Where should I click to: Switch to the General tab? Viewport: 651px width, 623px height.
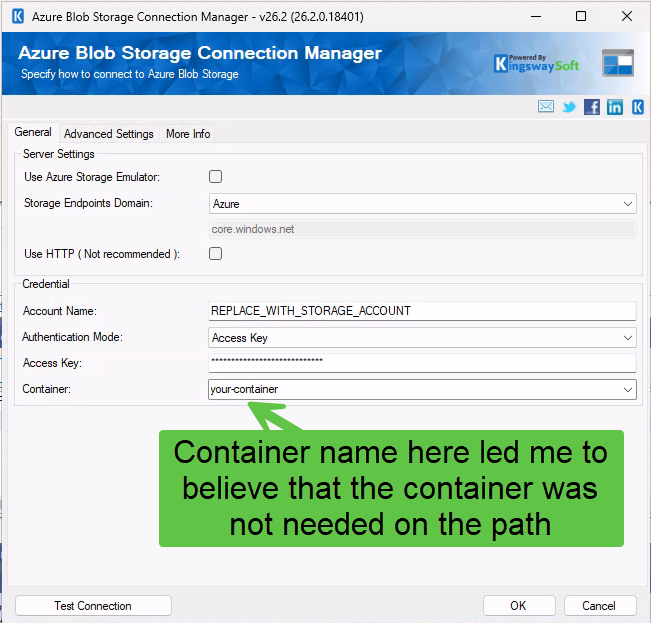pyautogui.click(x=33, y=132)
